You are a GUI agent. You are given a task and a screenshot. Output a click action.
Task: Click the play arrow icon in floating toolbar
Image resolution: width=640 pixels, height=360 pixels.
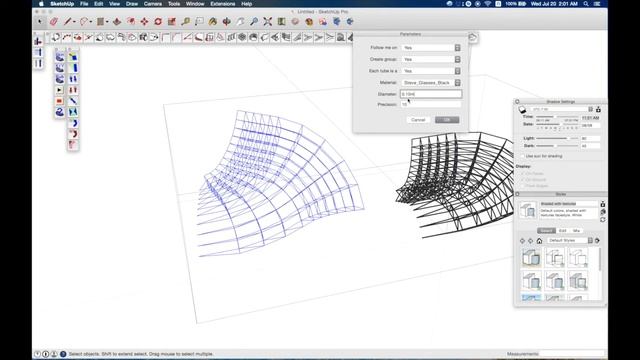60,90
